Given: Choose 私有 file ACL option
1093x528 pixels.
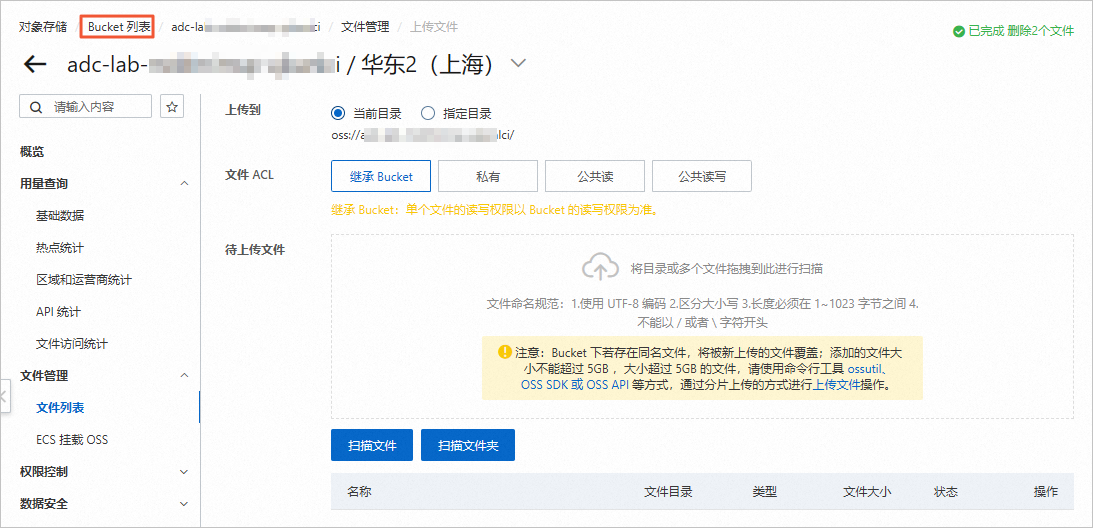Looking at the screenshot, I should pos(488,176).
